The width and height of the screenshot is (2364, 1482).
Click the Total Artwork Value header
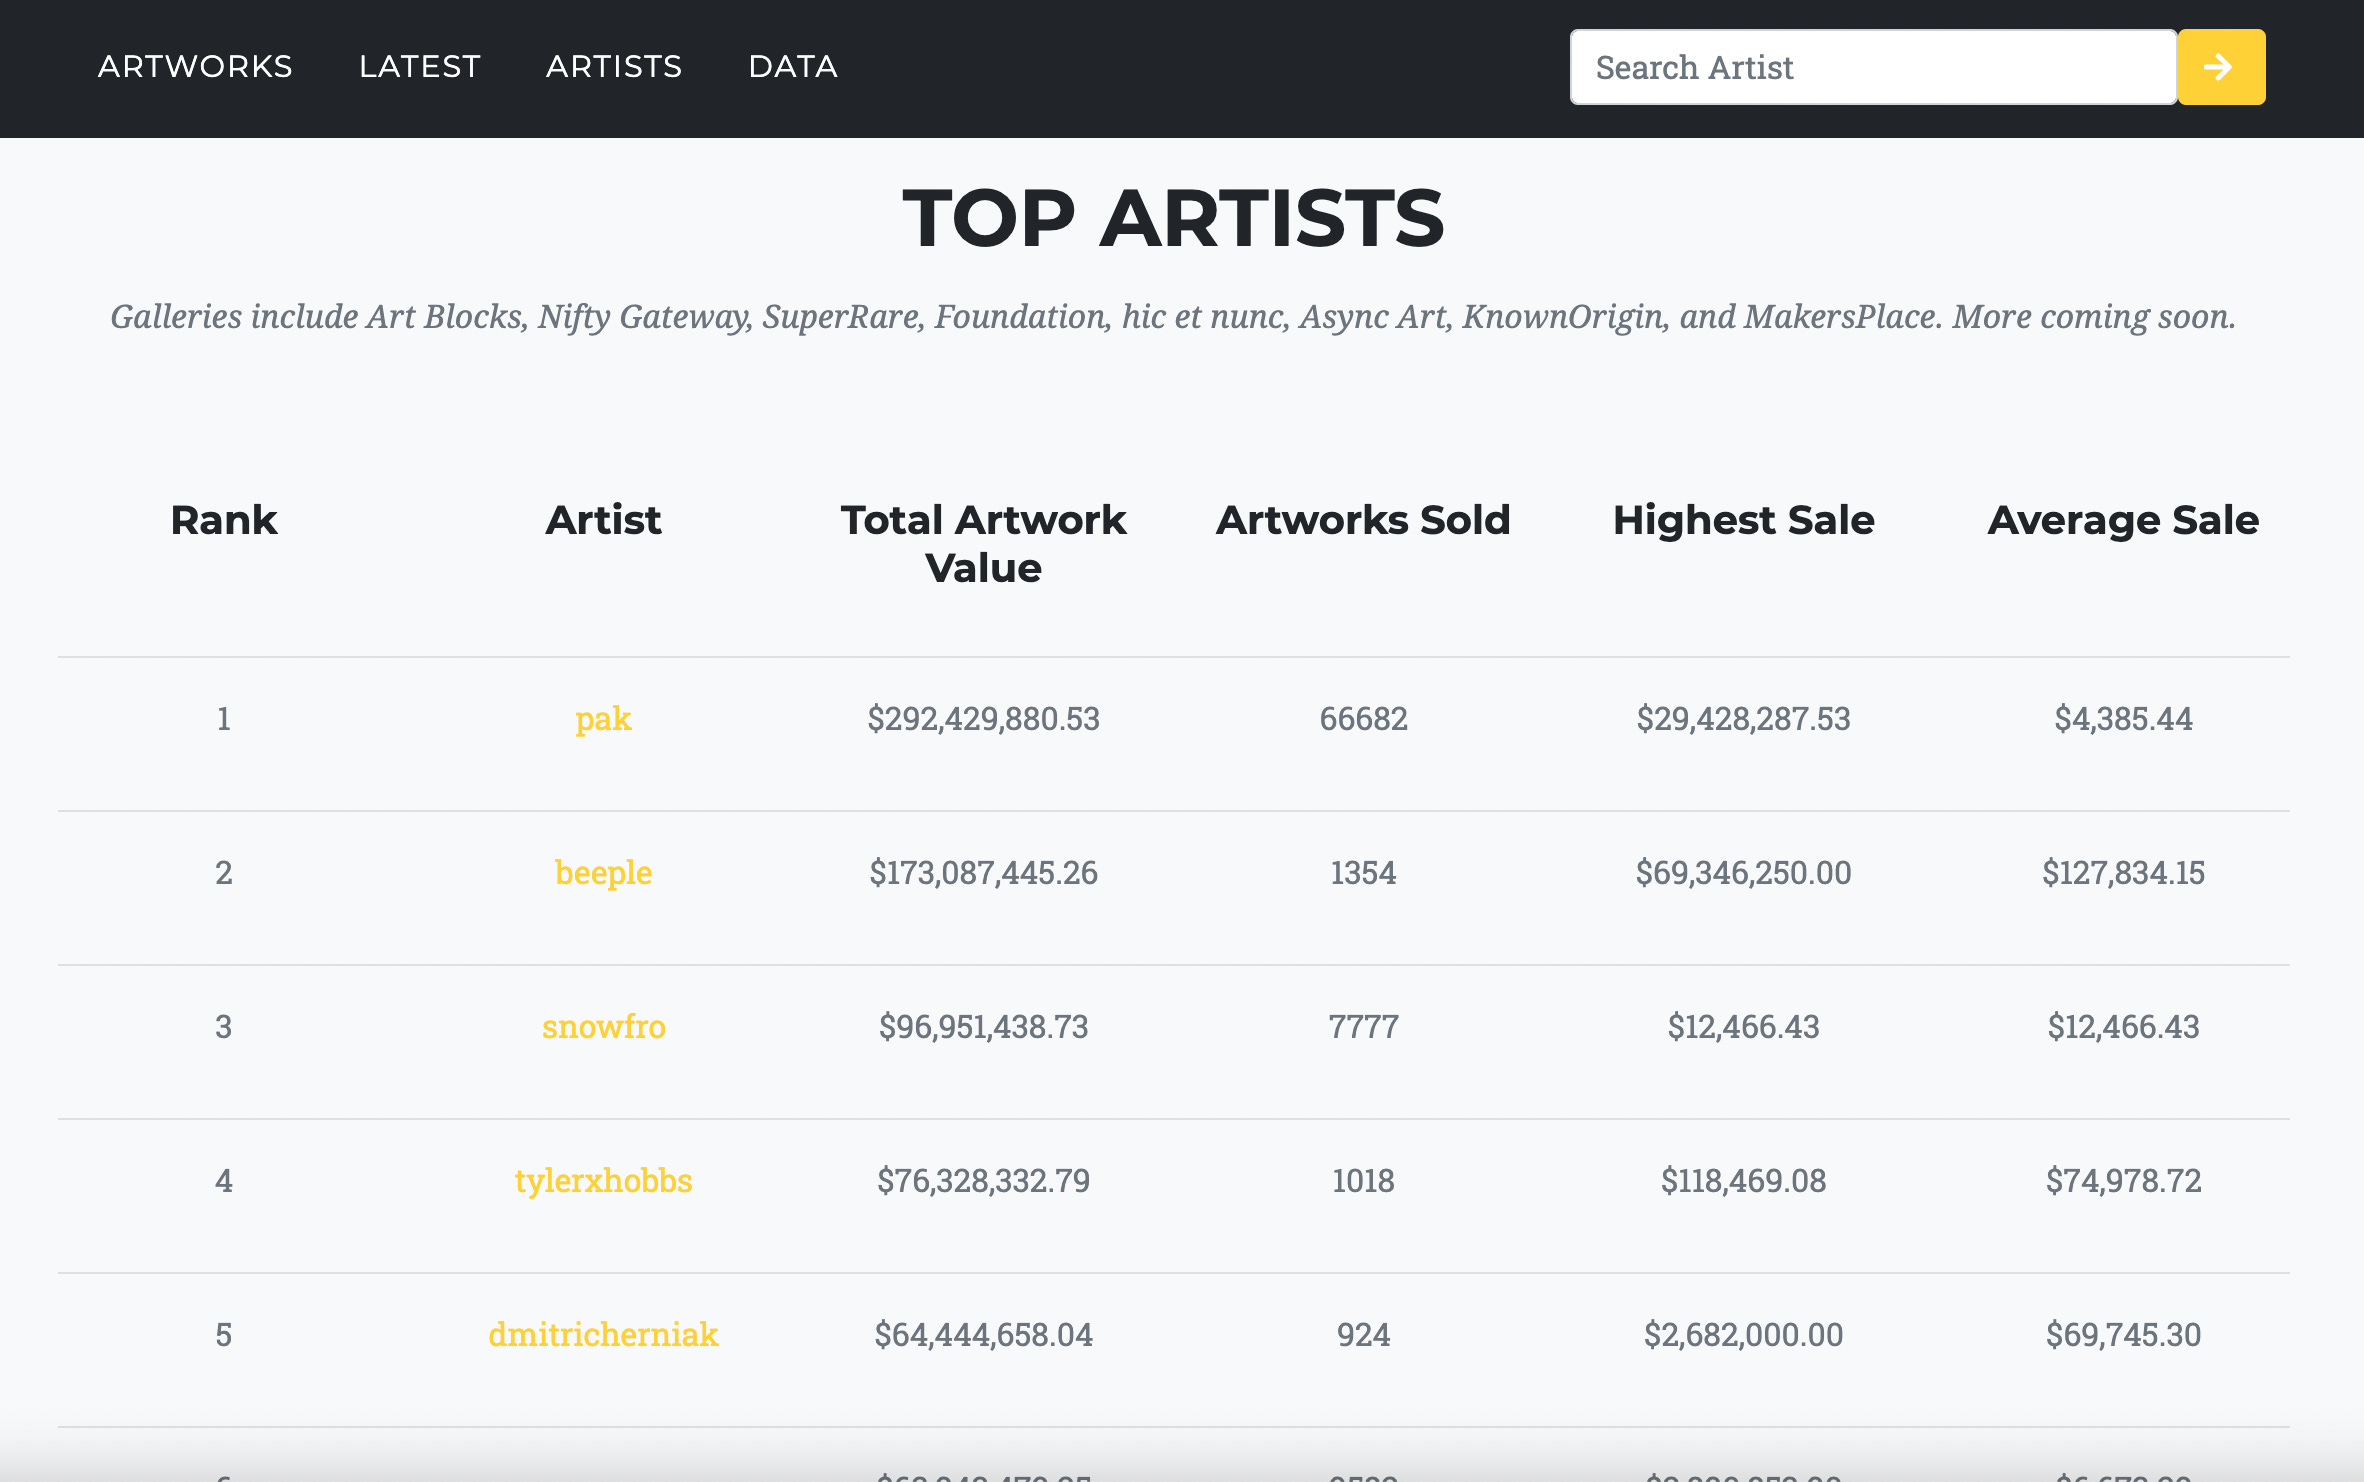click(984, 544)
